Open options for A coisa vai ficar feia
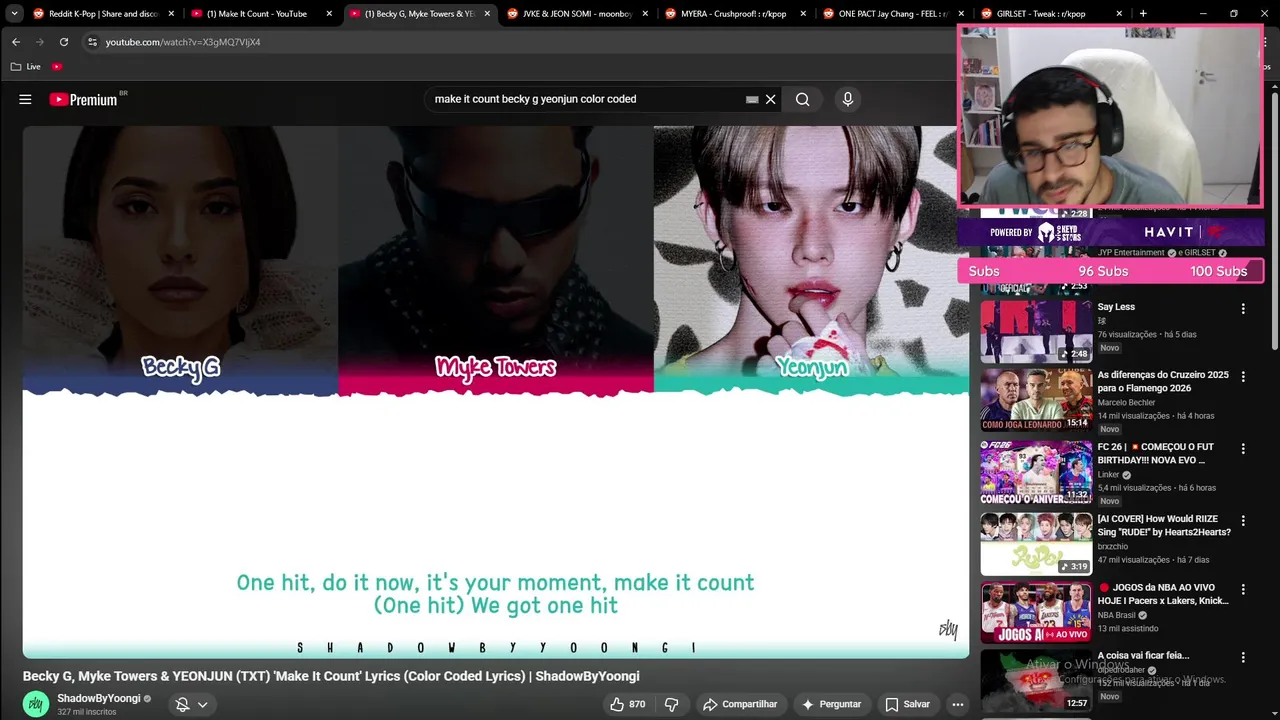 [x=1243, y=657]
